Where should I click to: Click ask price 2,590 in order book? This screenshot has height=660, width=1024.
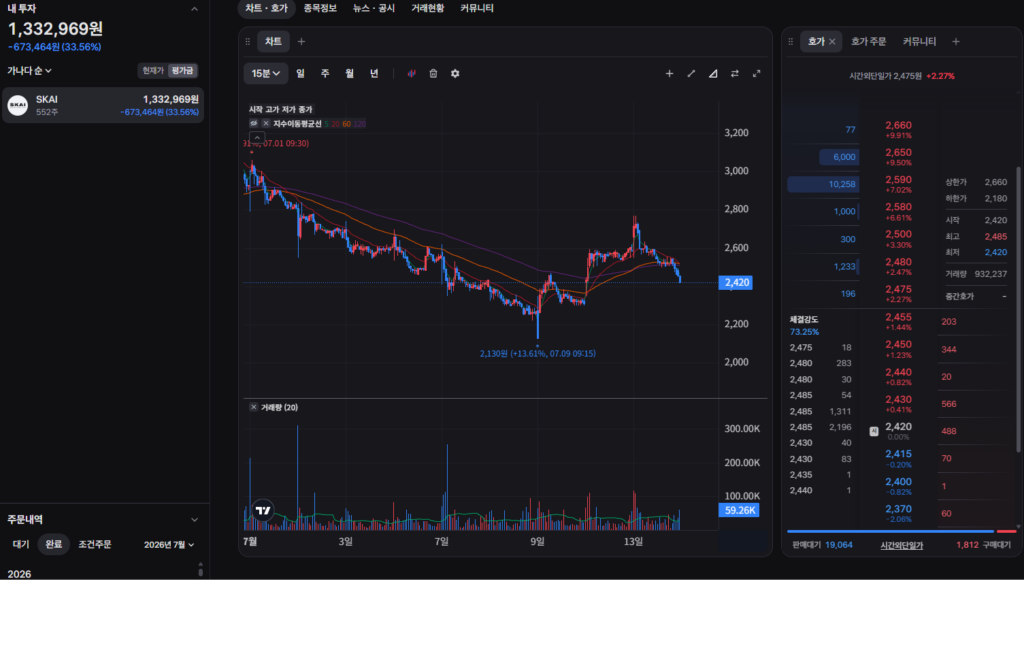pos(899,184)
